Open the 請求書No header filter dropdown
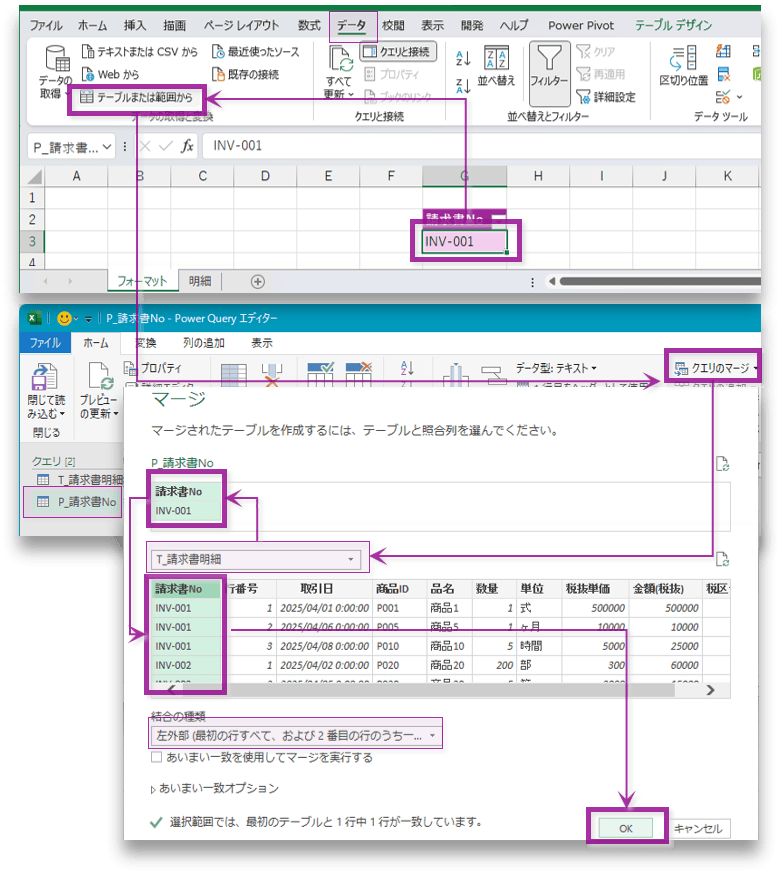 (x=498, y=219)
